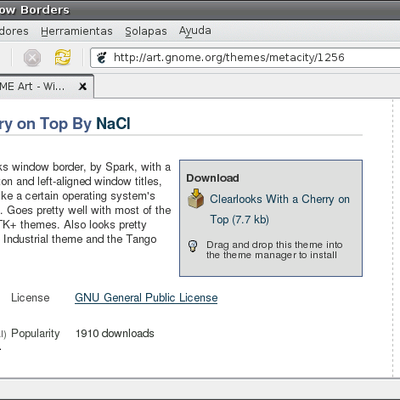This screenshot has width=400, height=400.
Task: Click the 'ow Borders' window title bar
Action: (200, 10)
